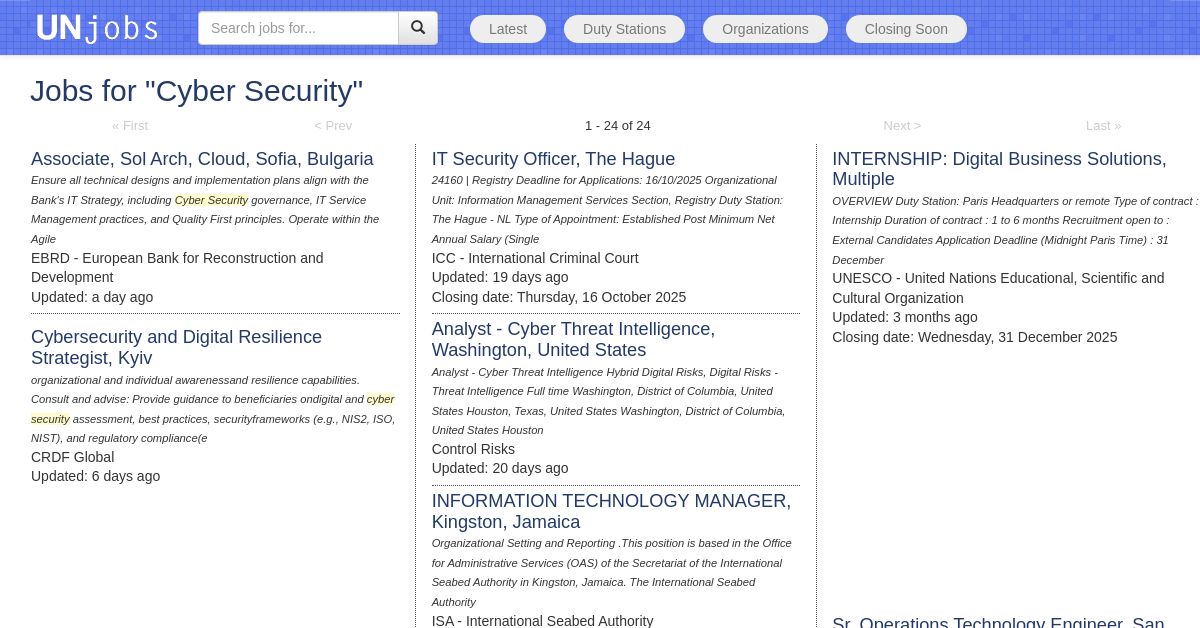This screenshot has height=628, width=1200.
Task: Click the search magnifier icon button
Action: (x=418, y=28)
